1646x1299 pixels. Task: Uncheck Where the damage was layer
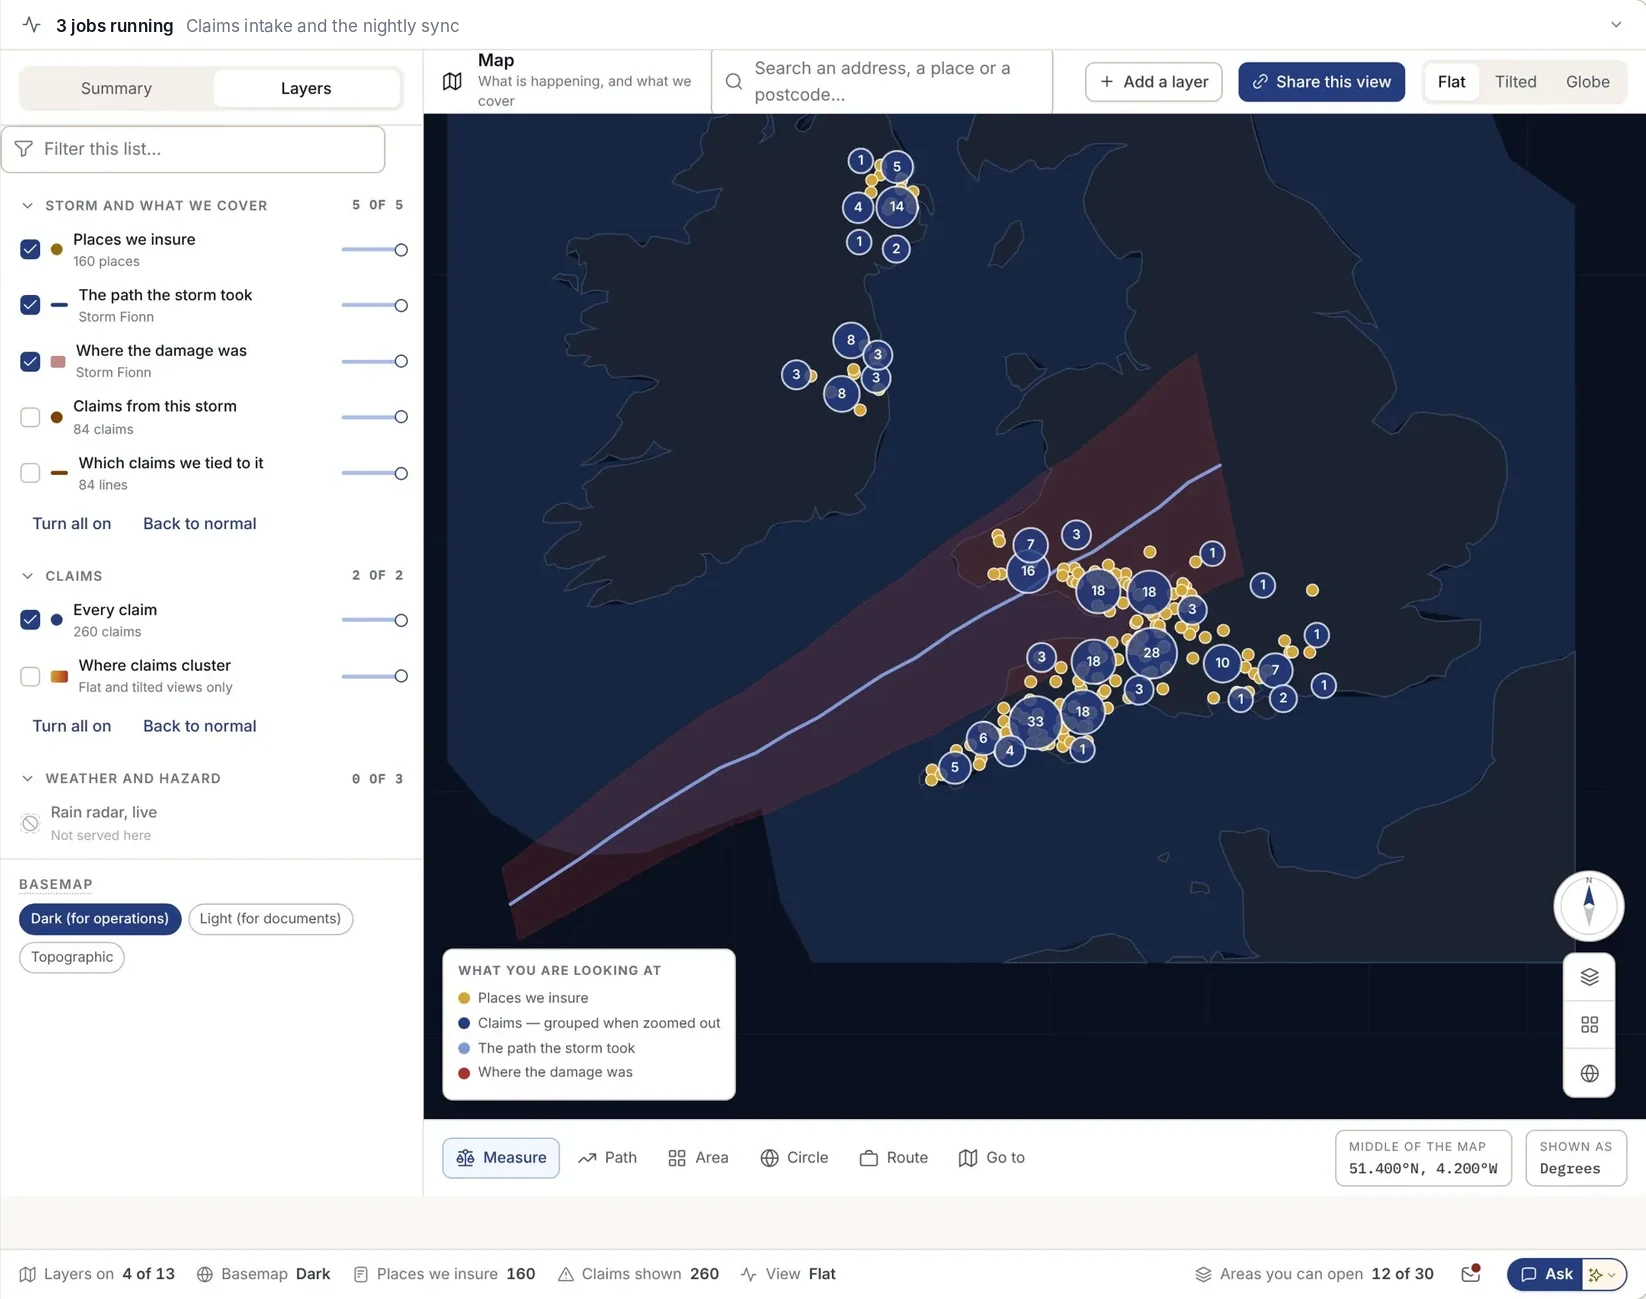click(30, 361)
